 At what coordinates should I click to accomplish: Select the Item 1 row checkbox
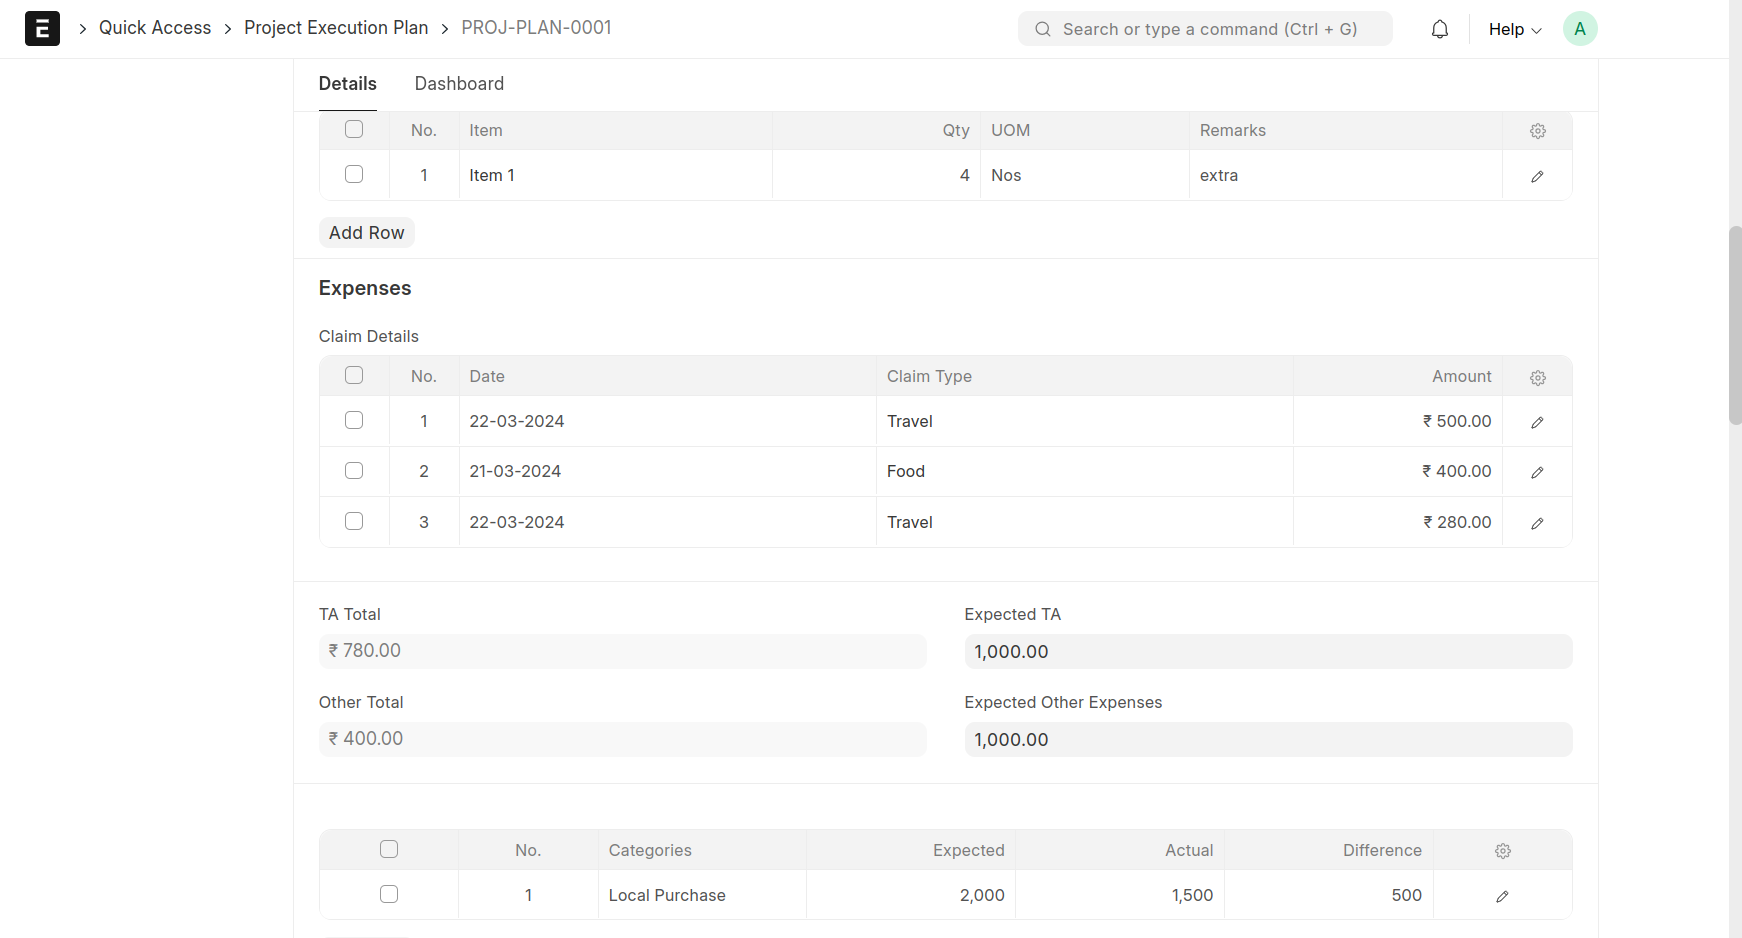[354, 174]
